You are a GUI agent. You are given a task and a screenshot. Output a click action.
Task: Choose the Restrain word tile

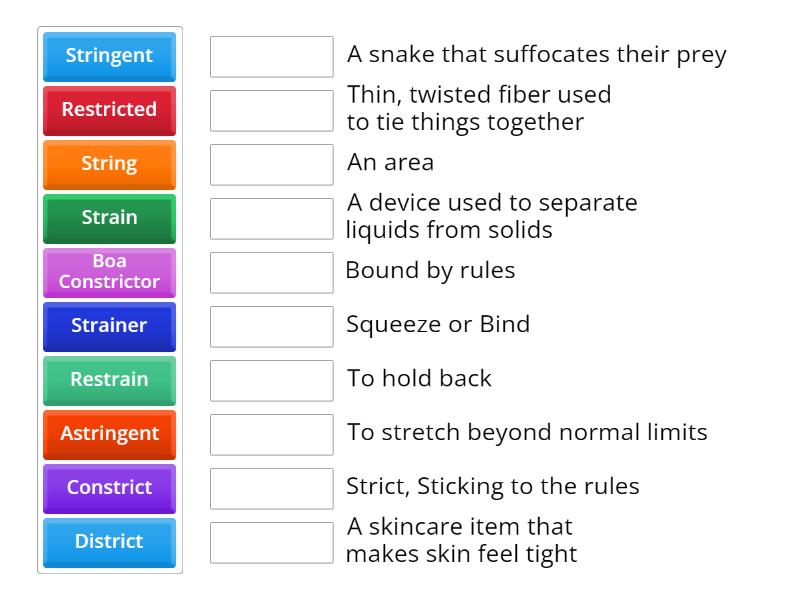[x=109, y=381]
